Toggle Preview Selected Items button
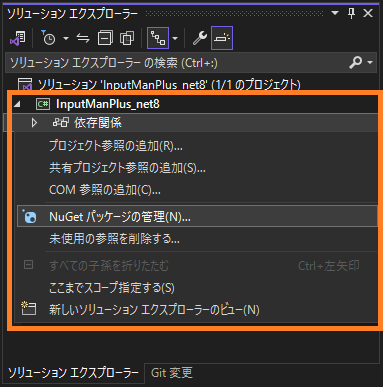Screen dimensions: 383x387 pyautogui.click(x=222, y=38)
